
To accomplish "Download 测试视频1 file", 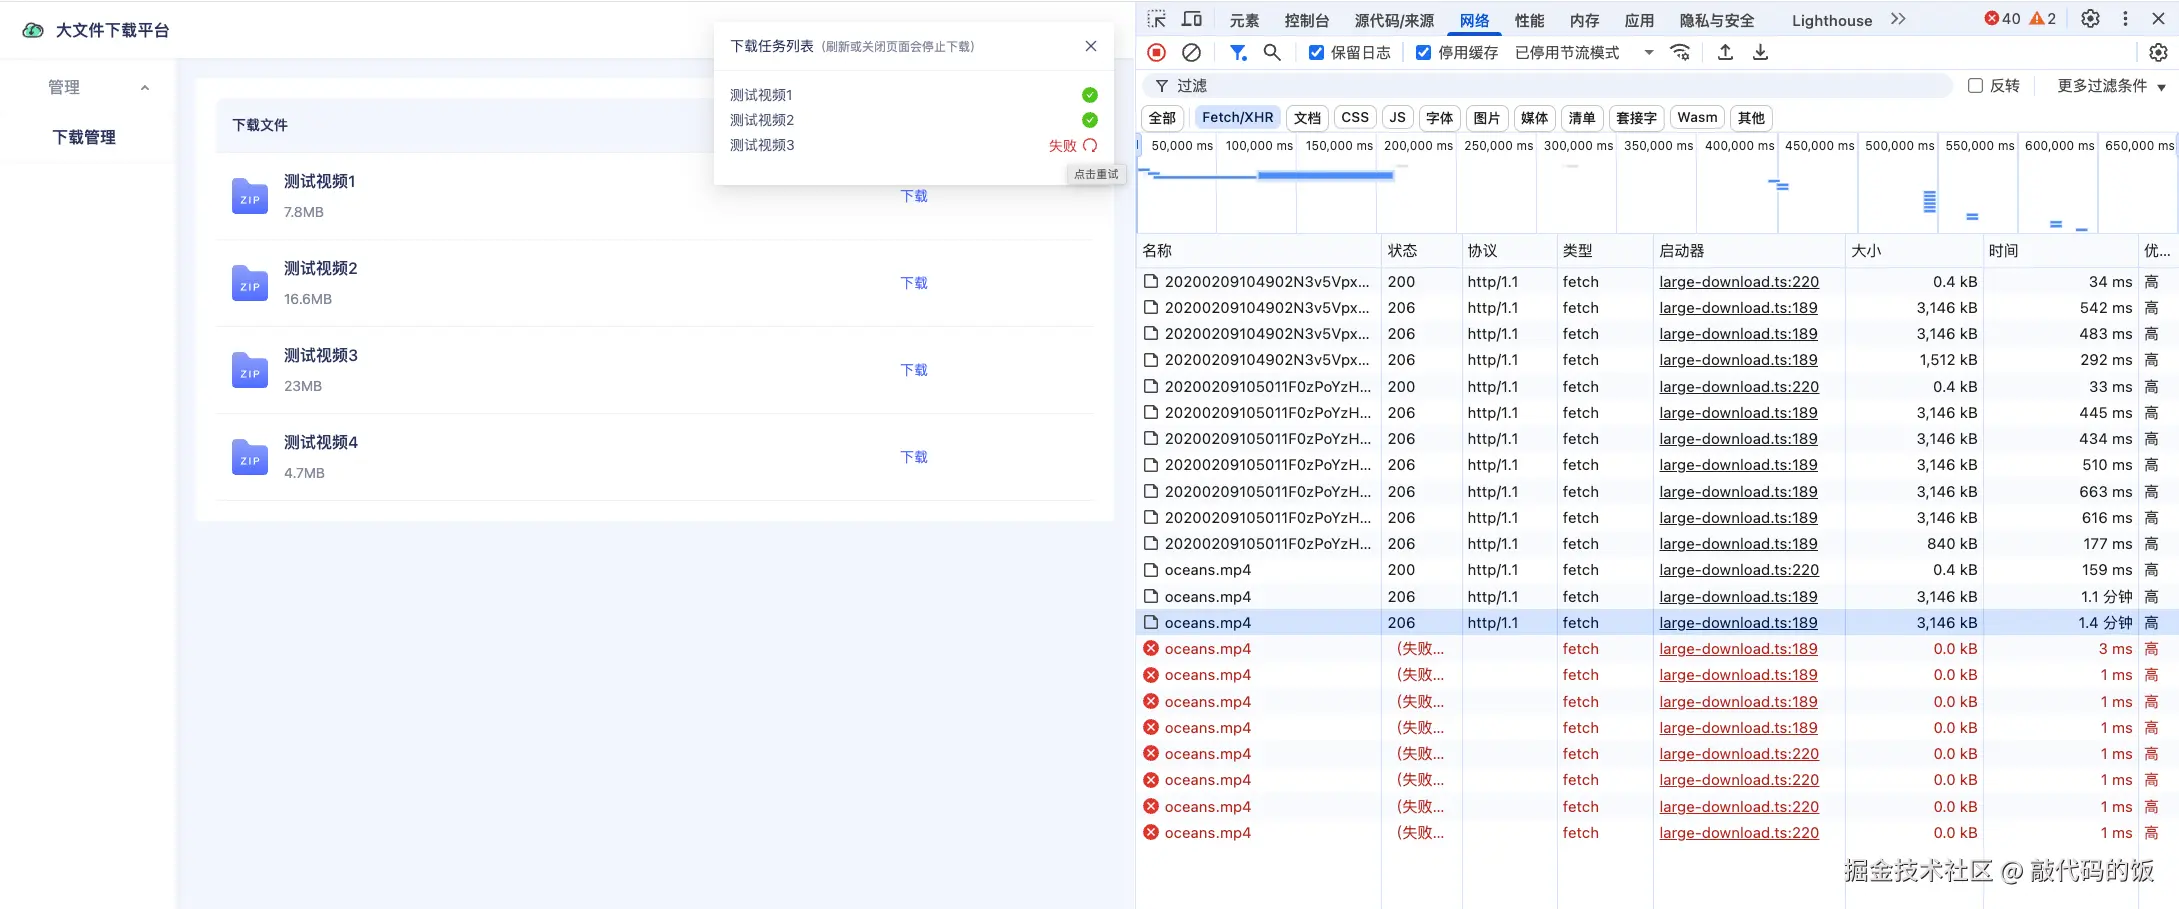I will 913,196.
